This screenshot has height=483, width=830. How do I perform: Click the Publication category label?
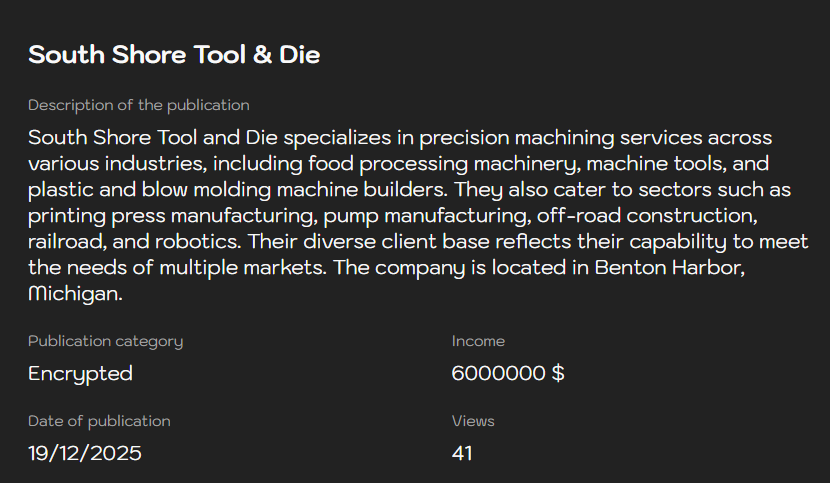(105, 341)
